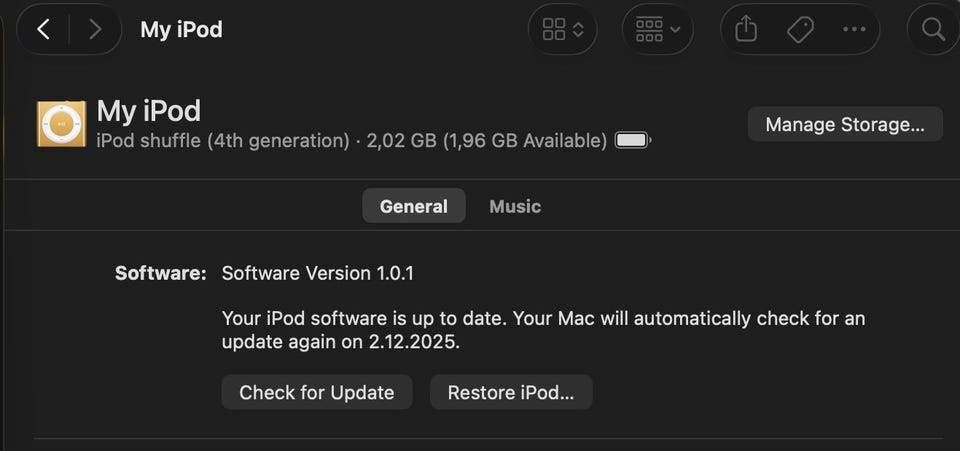Click the Share toolbar icon
Viewport: 960px width, 451px height.
point(746,30)
